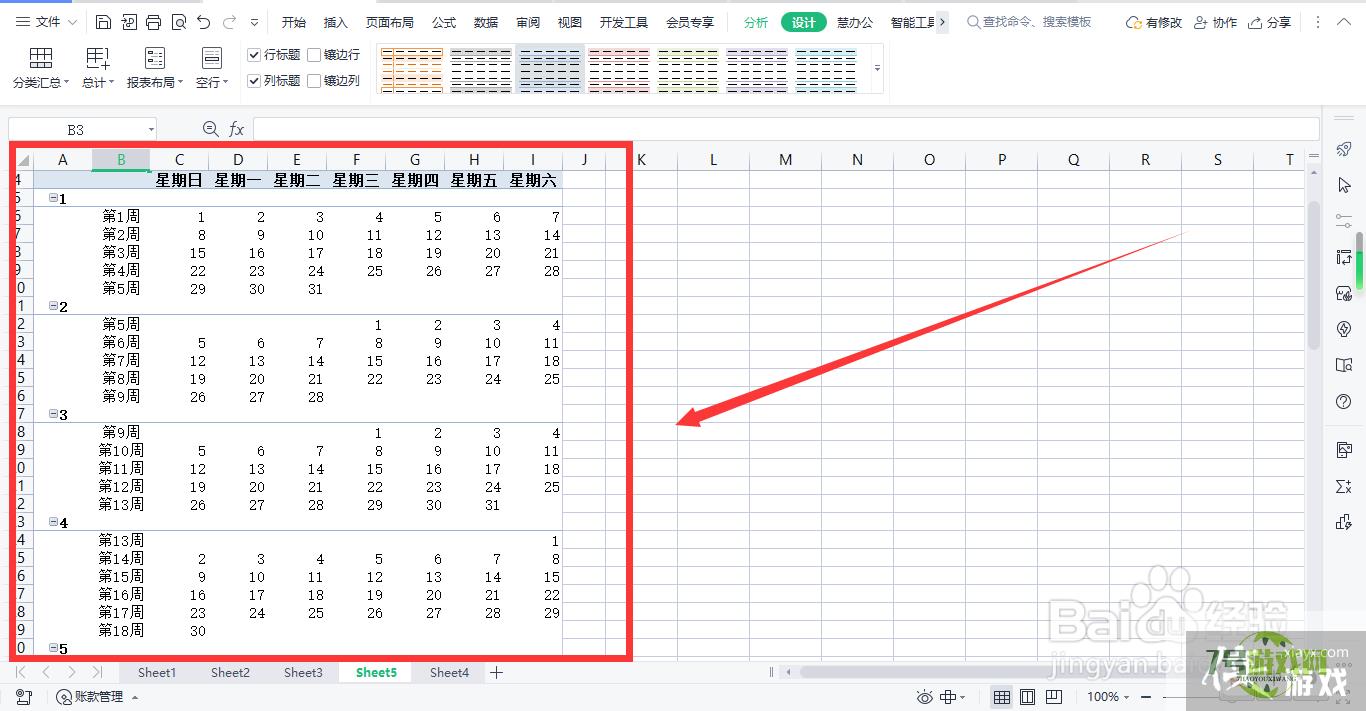Switch to the 页面布局 tab
Viewport: 1366px width, 711px height.
(x=390, y=22)
